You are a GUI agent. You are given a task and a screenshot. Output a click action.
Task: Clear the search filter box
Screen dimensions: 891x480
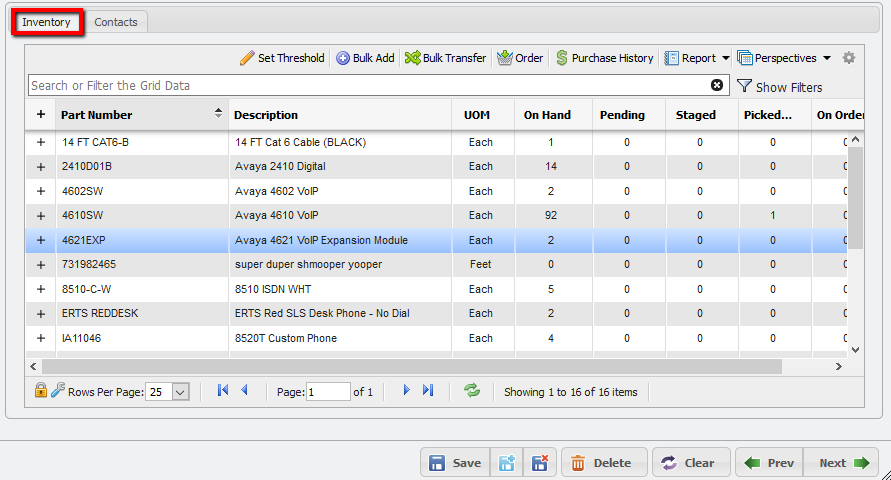click(x=717, y=85)
